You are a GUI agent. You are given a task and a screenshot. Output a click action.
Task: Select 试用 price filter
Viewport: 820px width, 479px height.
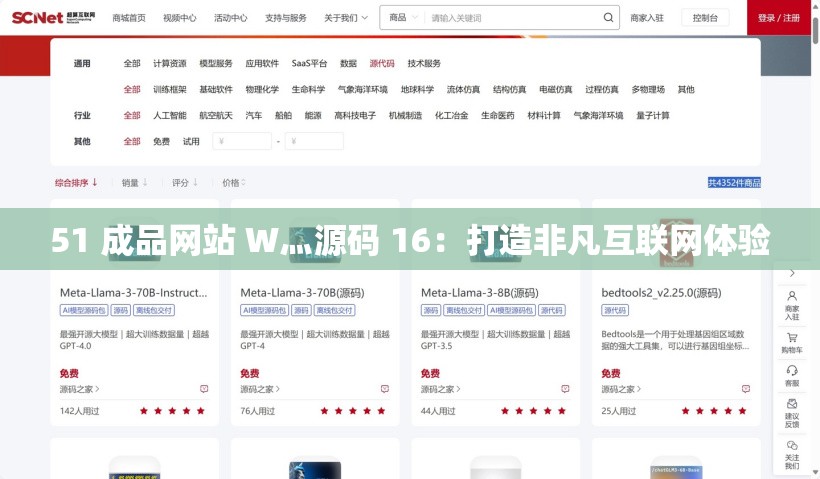191,141
